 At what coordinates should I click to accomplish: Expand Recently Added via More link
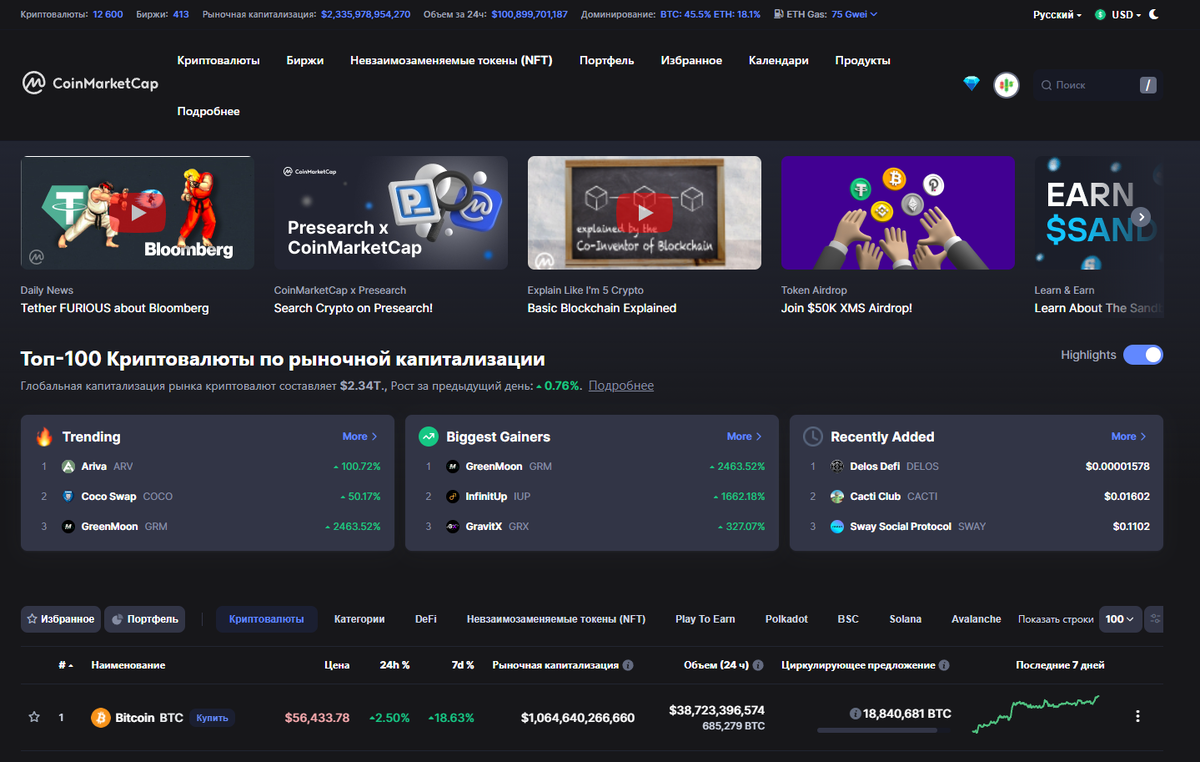[1129, 437]
